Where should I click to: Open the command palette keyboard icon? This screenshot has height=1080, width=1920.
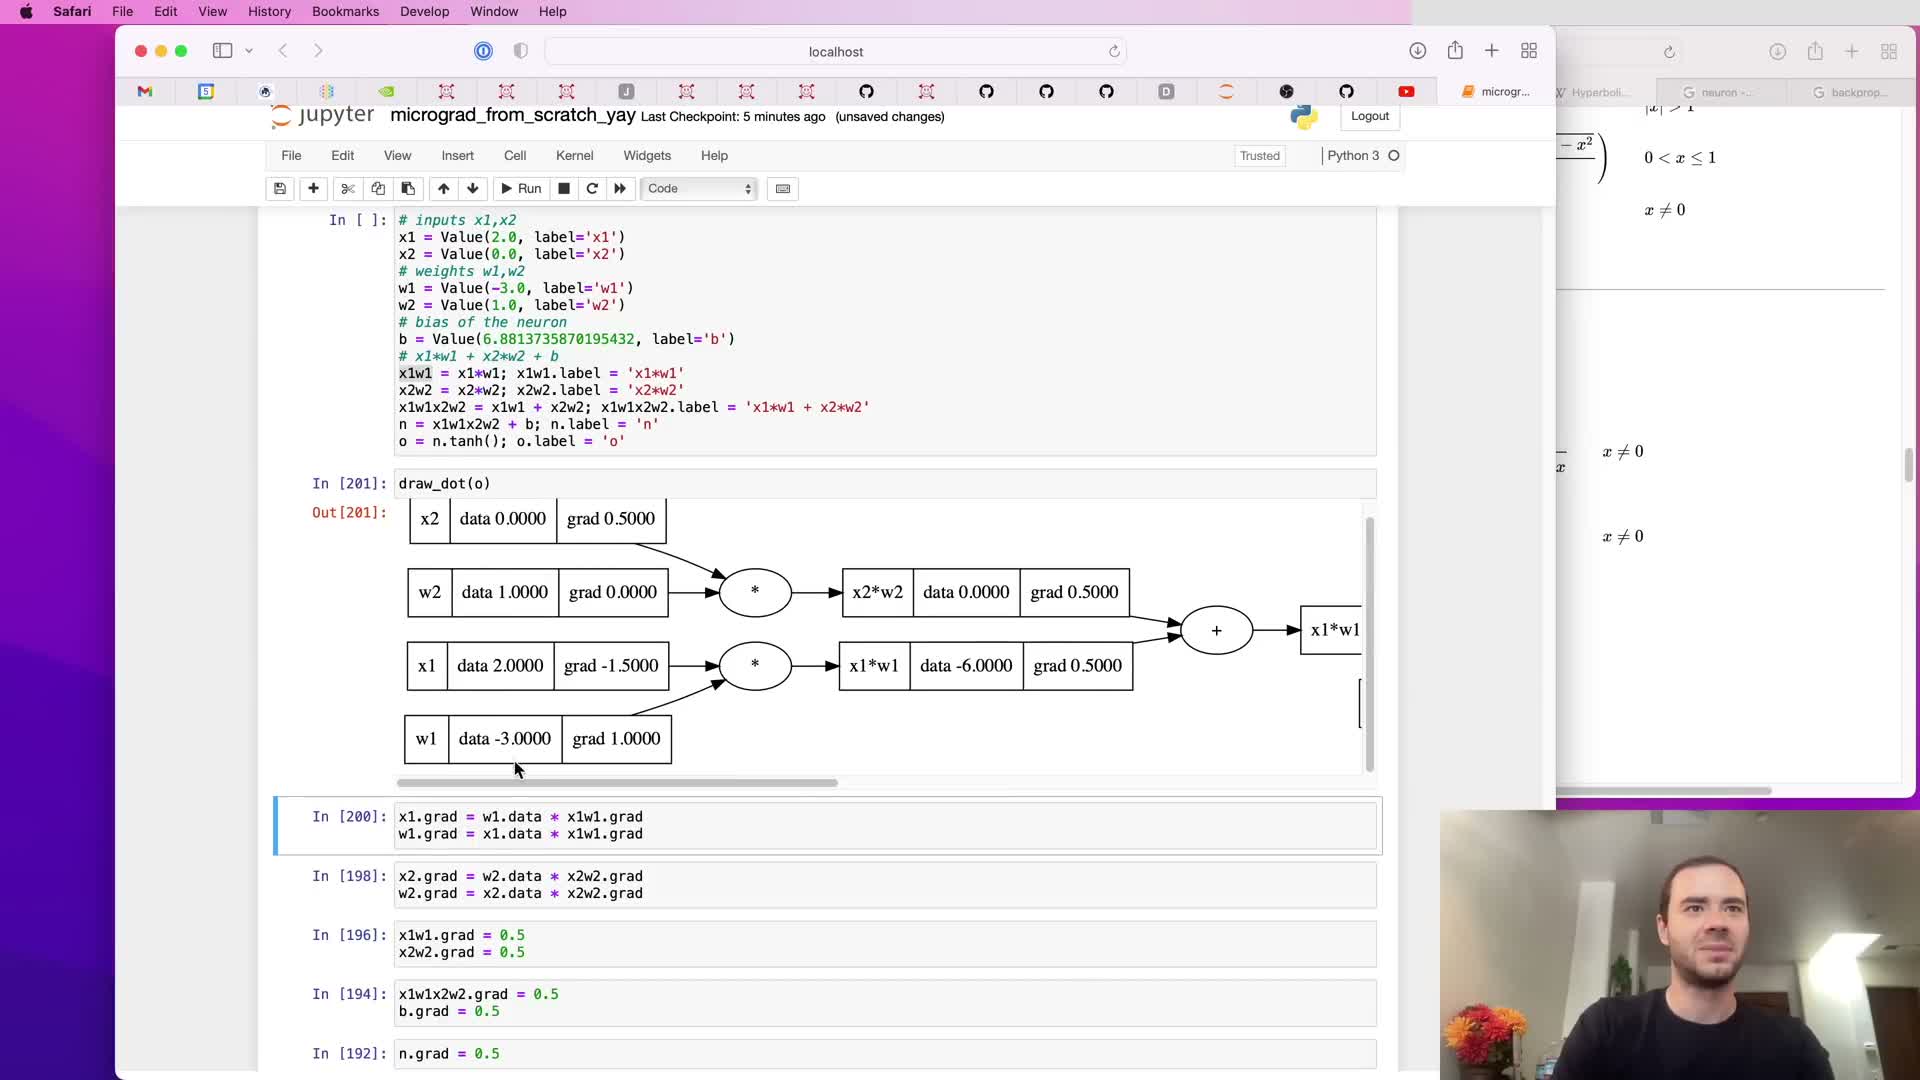point(783,188)
